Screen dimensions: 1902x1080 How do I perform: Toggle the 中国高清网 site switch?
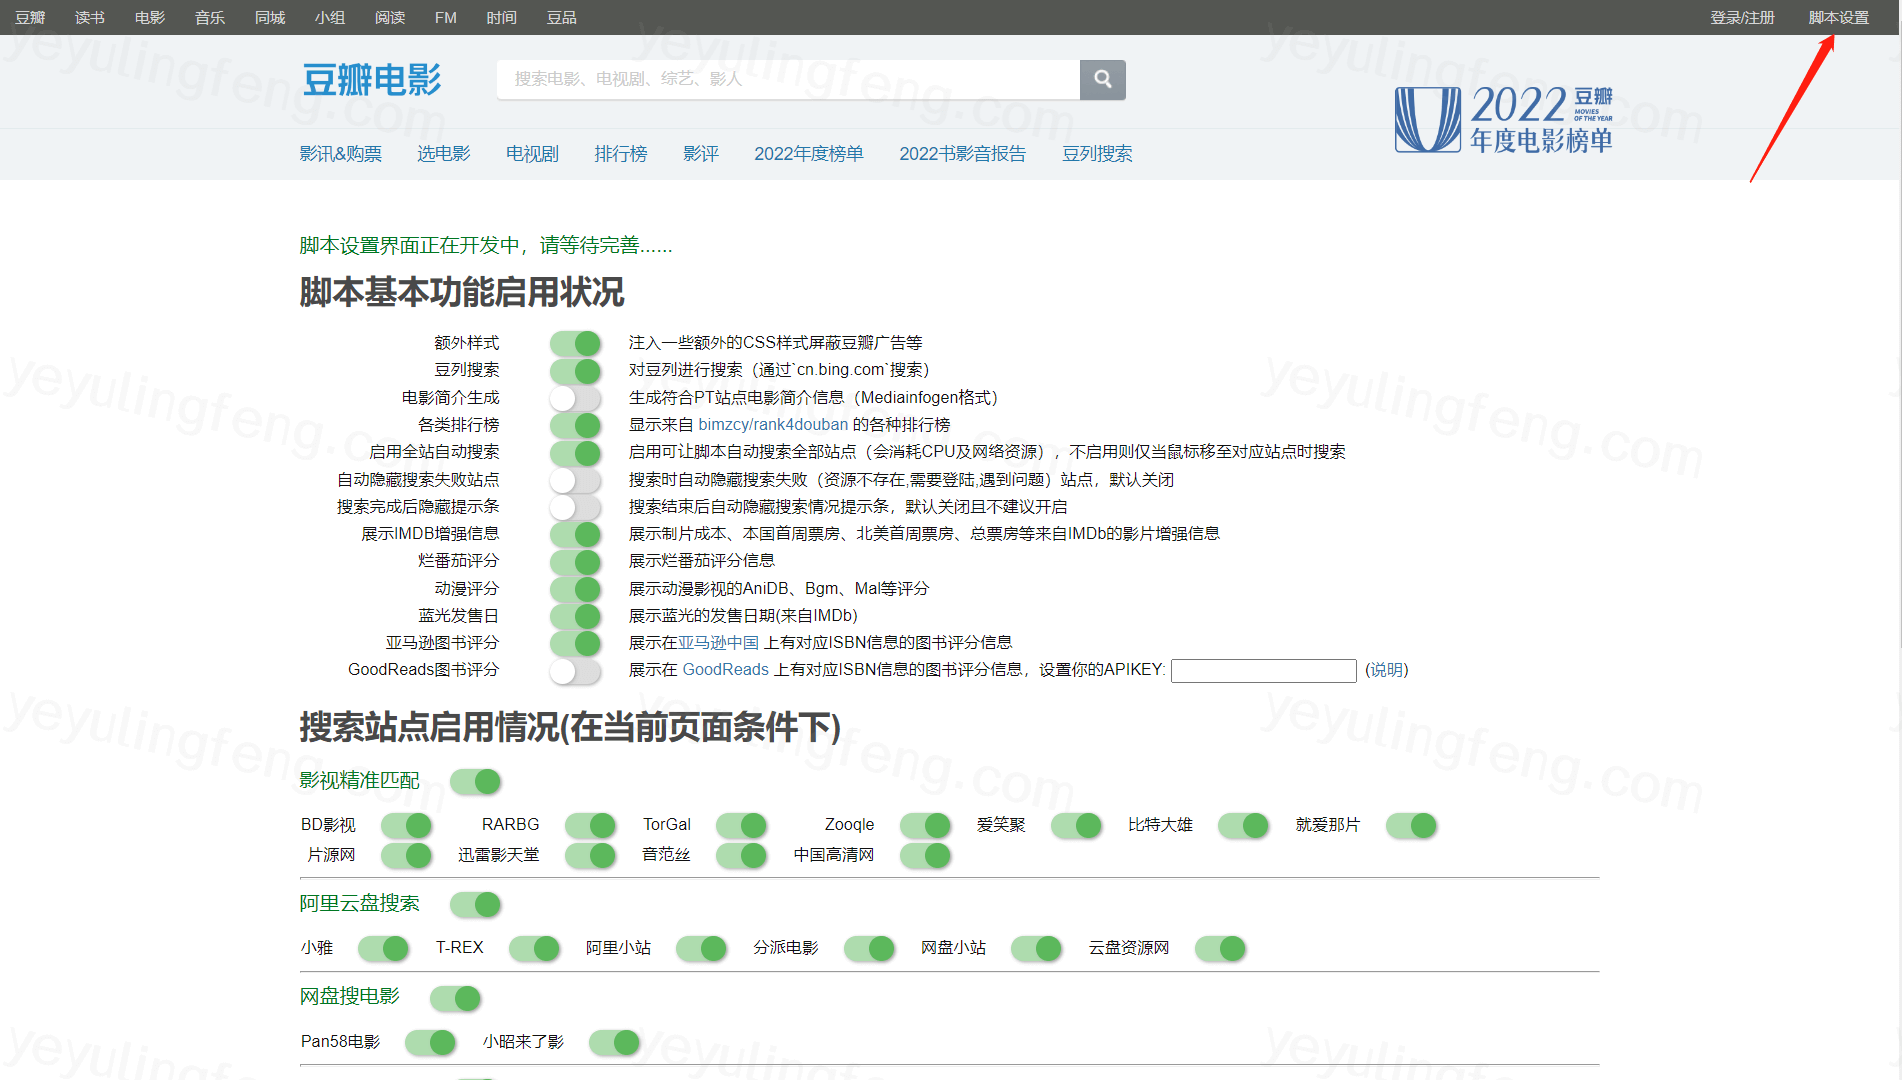pyautogui.click(x=925, y=855)
